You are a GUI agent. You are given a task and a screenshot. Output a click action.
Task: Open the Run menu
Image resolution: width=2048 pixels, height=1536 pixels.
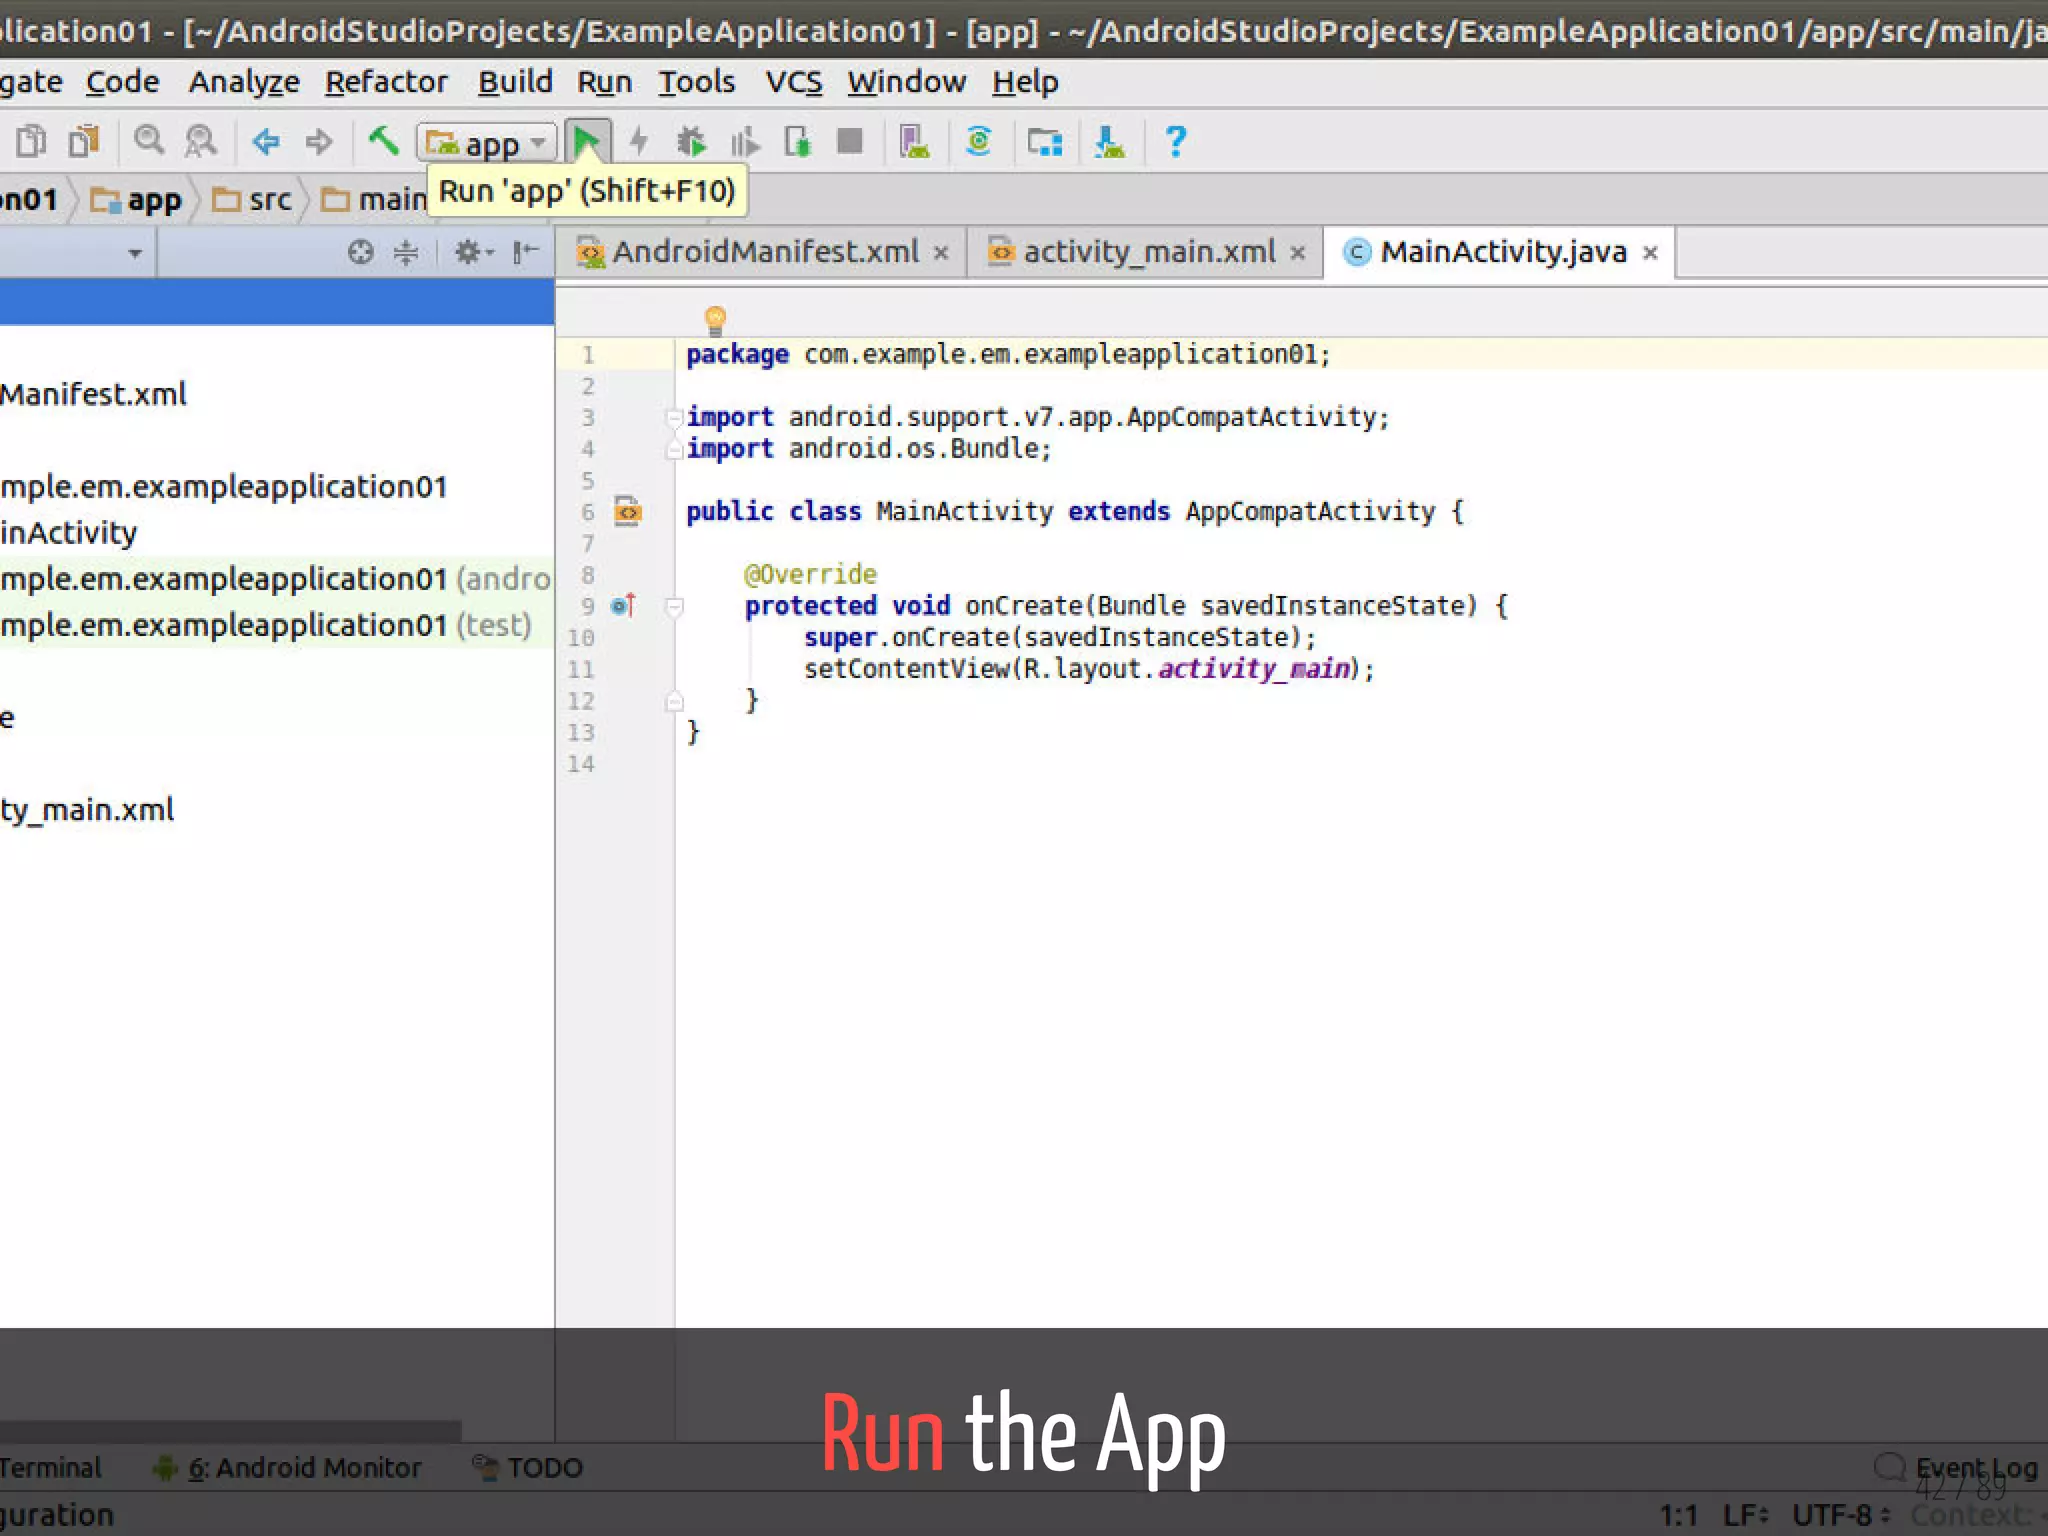(604, 81)
